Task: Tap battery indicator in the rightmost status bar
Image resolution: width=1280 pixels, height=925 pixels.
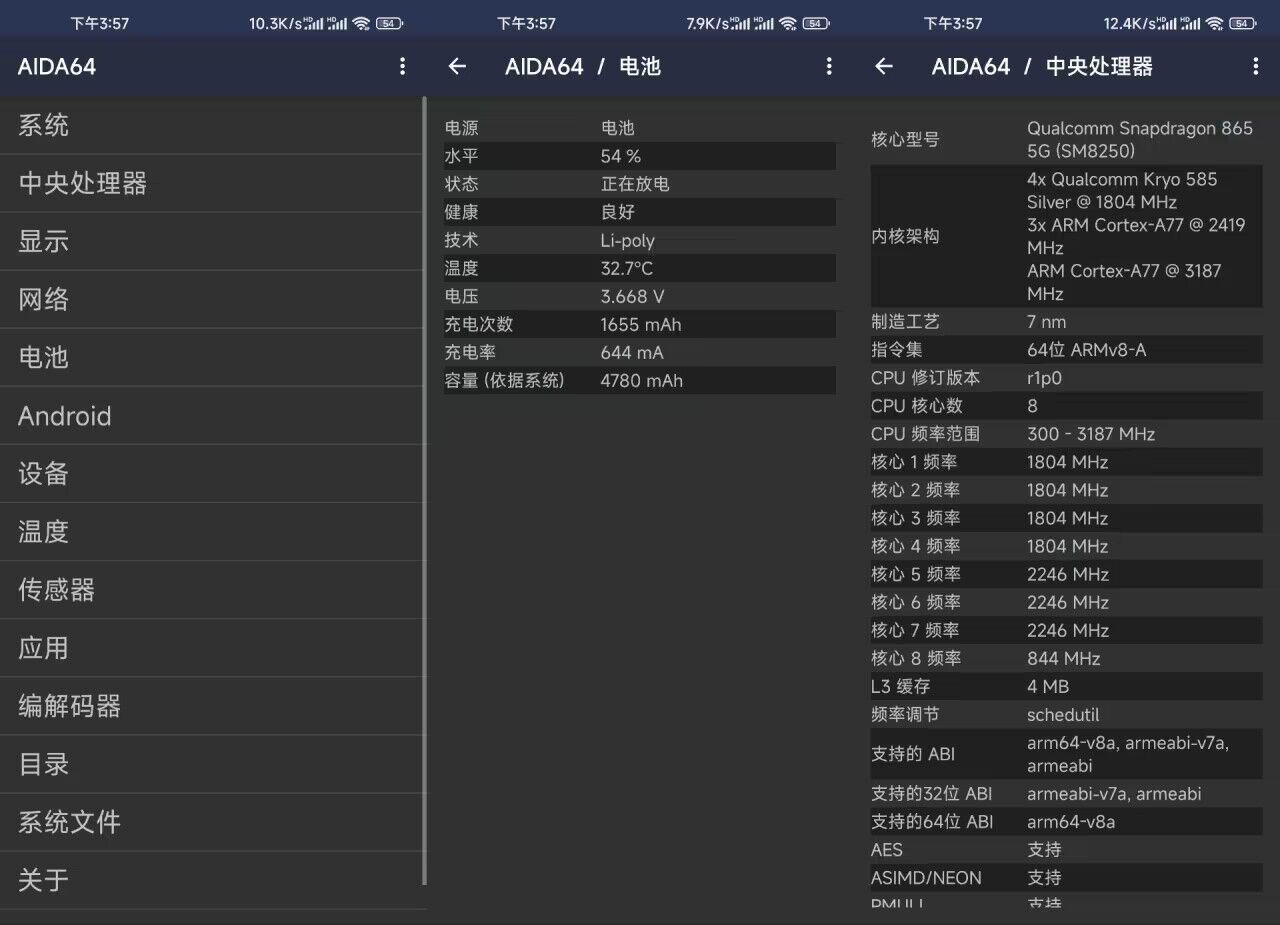Action: coord(1243,23)
